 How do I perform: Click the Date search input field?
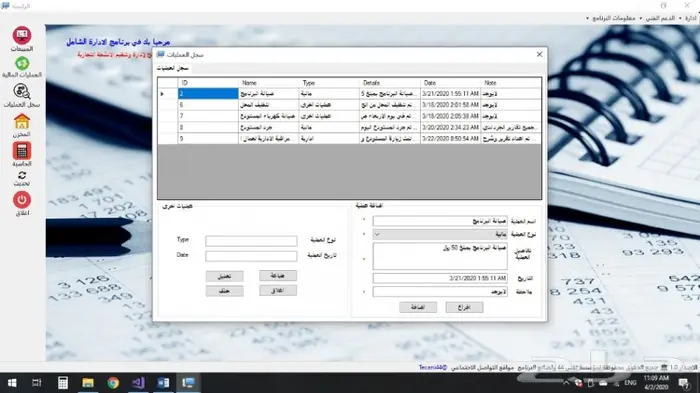tap(251, 256)
